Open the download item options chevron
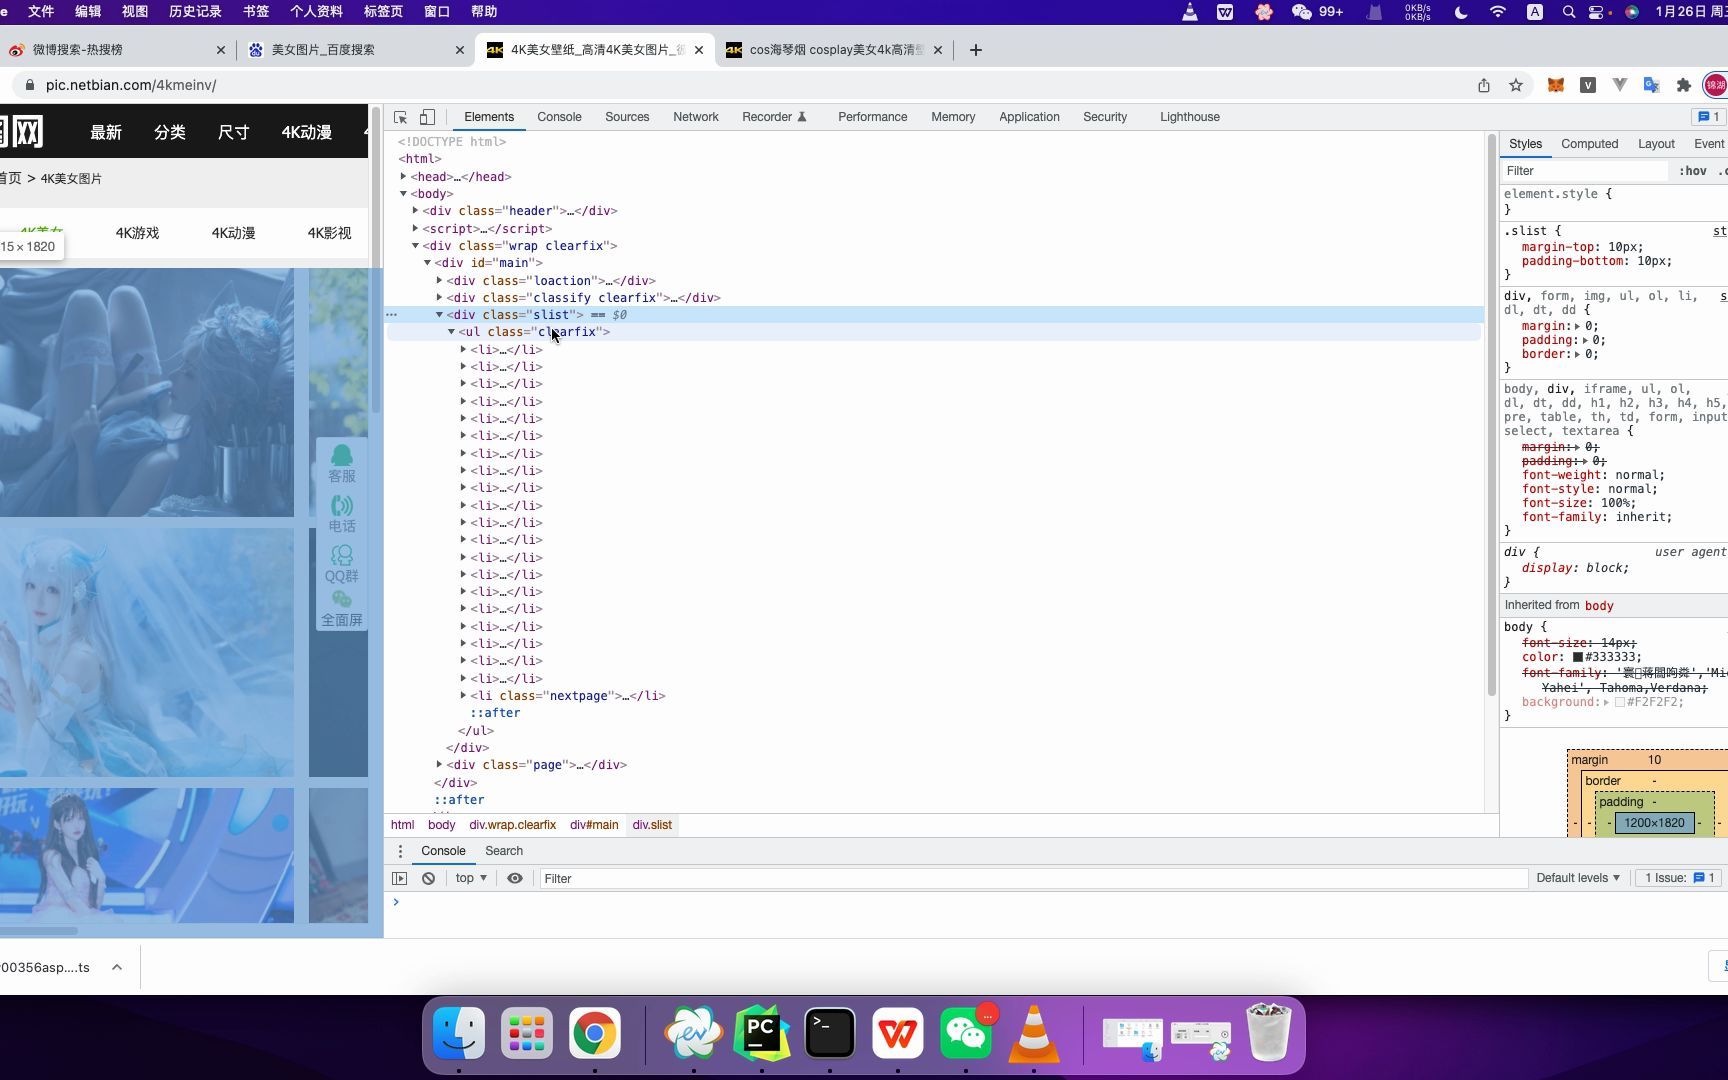The image size is (1728, 1080). click(117, 968)
